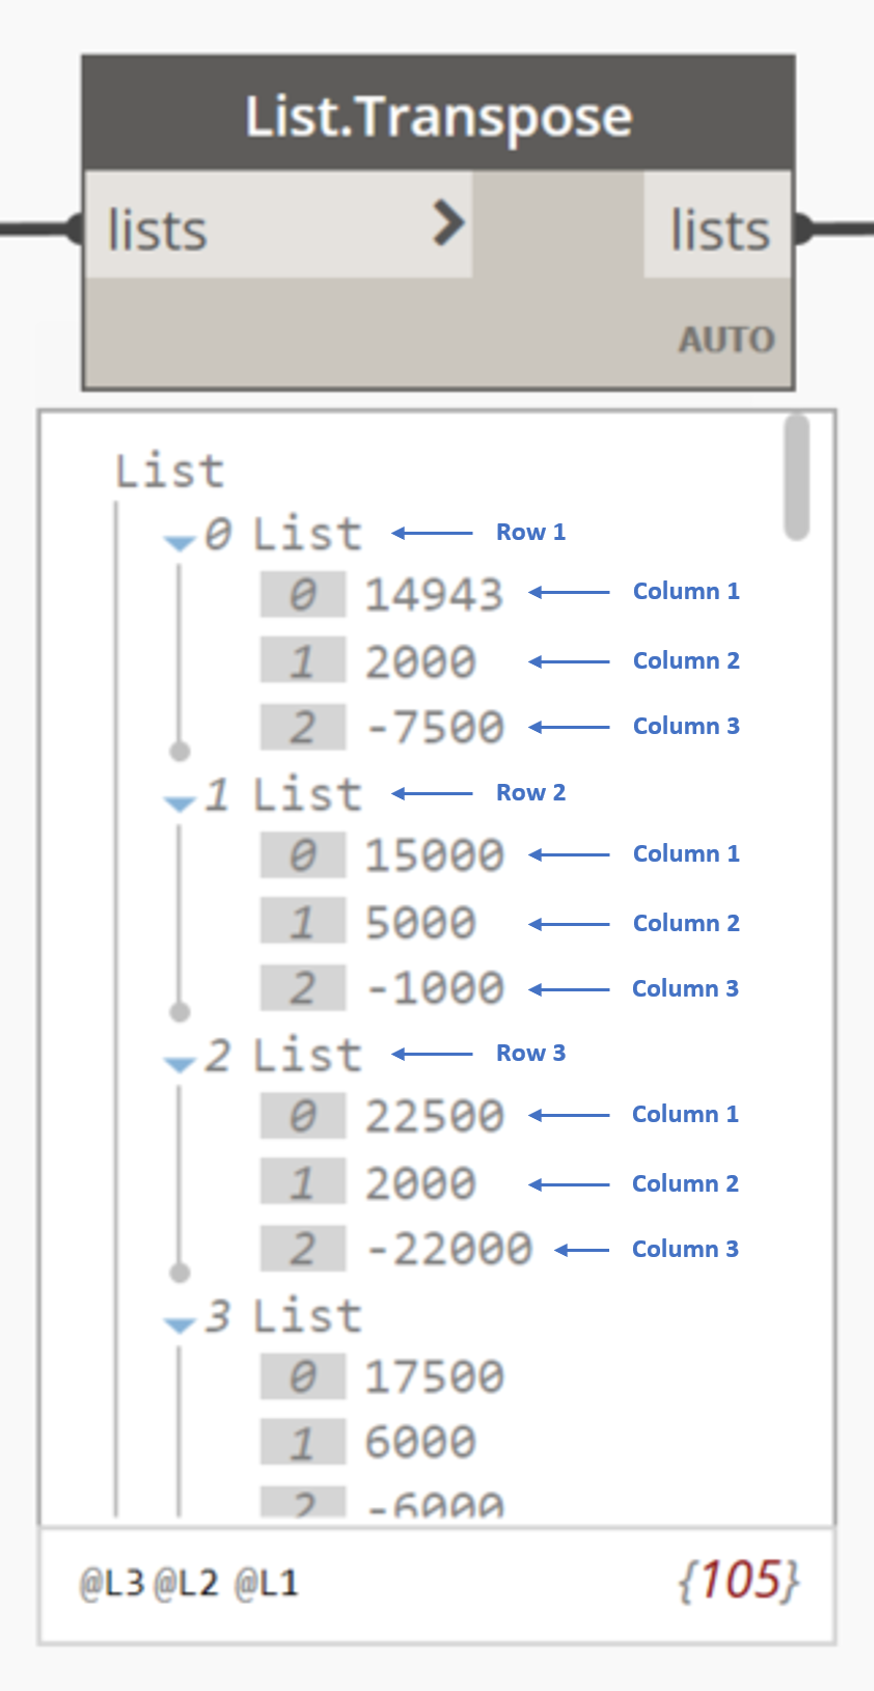Click the root List label
The image size is (874, 1691).
click(169, 471)
